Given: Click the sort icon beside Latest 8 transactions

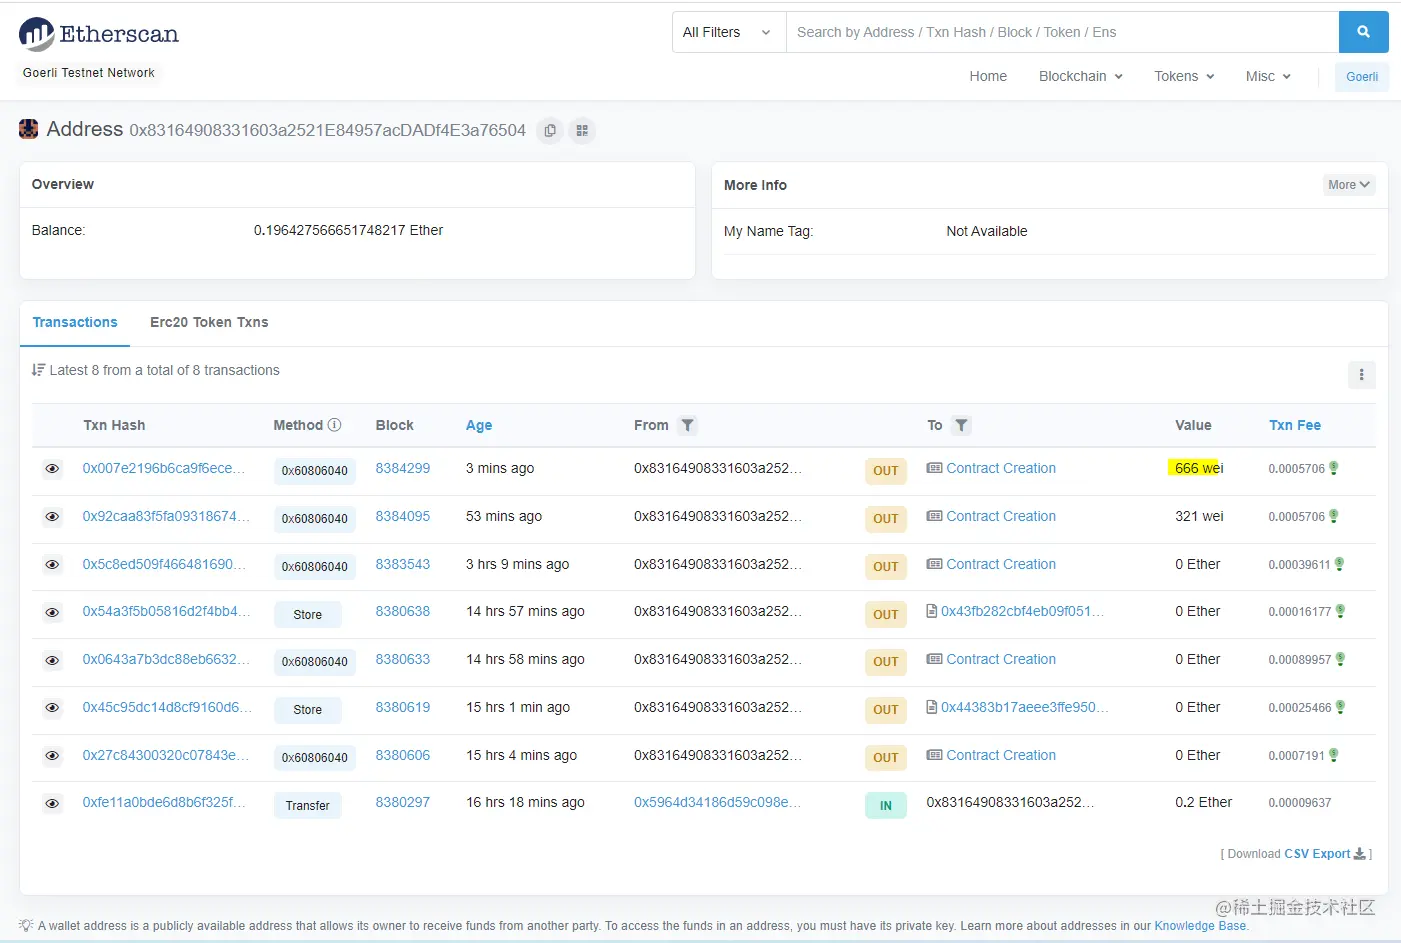Looking at the screenshot, I should (x=38, y=370).
